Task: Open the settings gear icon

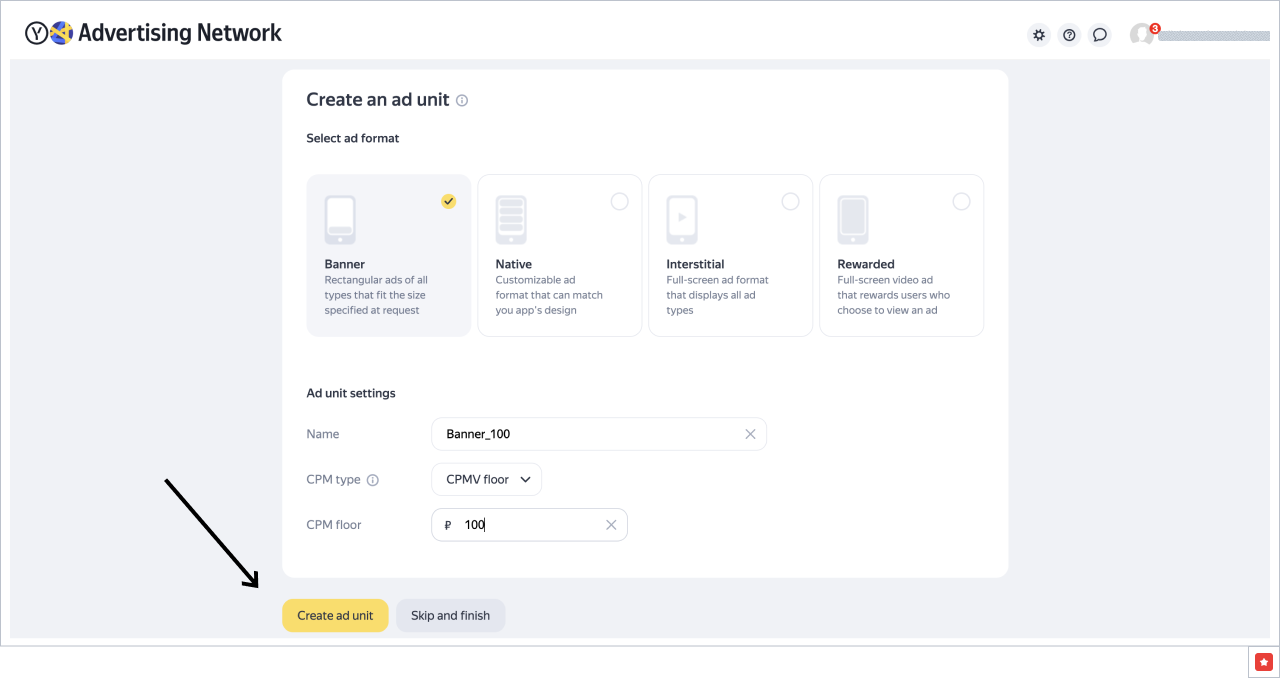Action: tap(1039, 34)
